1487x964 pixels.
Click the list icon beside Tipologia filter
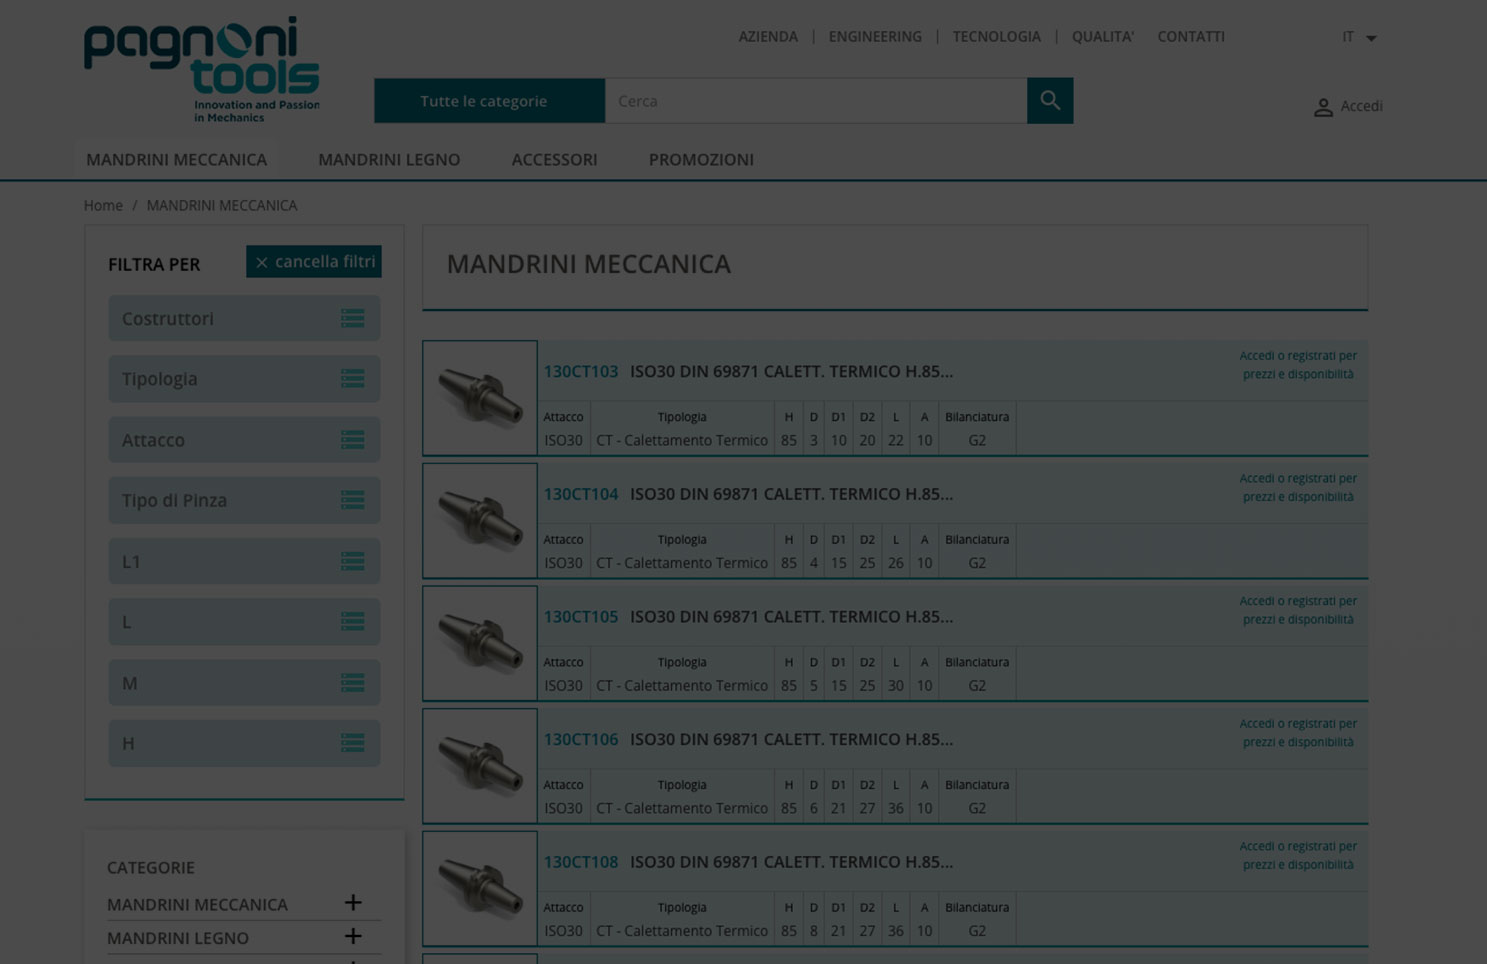tap(352, 378)
